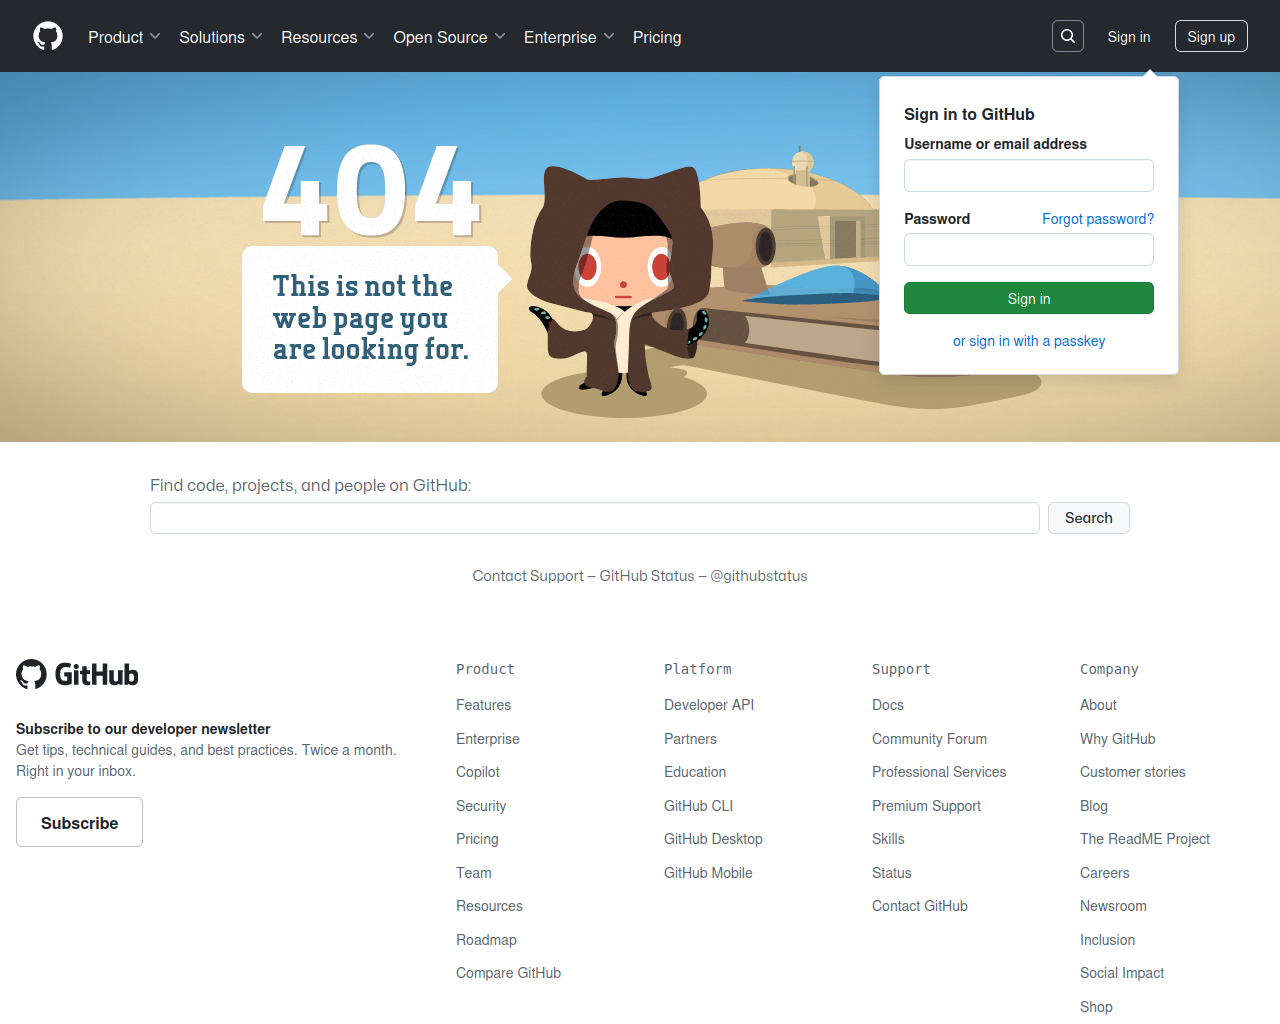
Task: Open Professional Services footer link
Action: 939,772
